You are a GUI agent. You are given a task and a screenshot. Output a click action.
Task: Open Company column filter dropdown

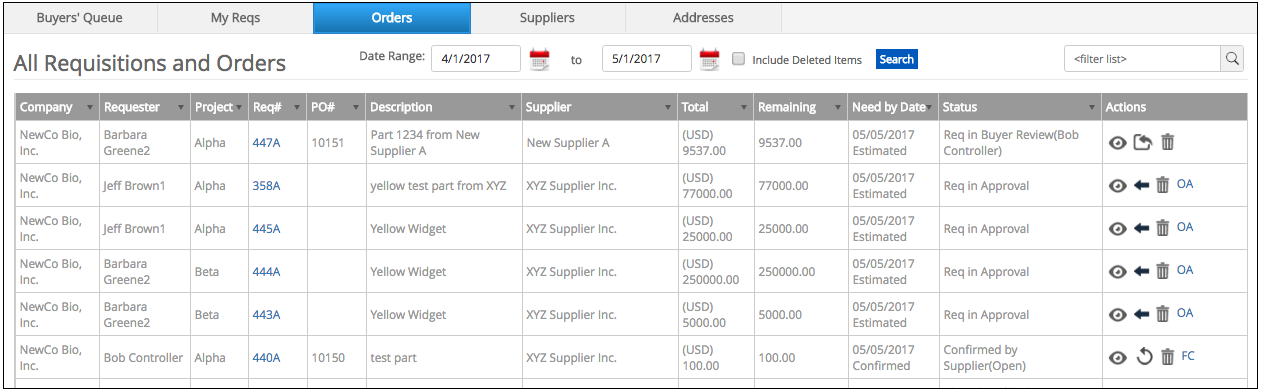90,108
